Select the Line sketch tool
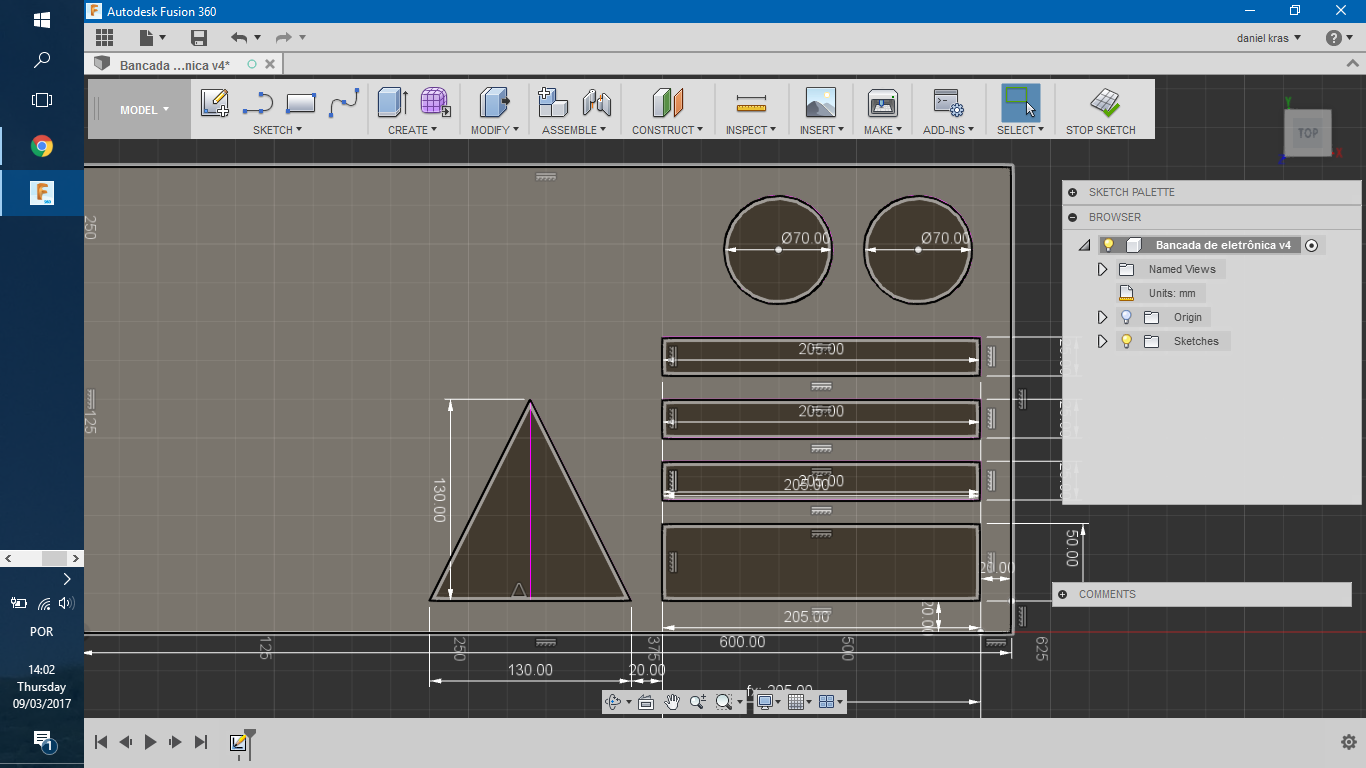 258,103
